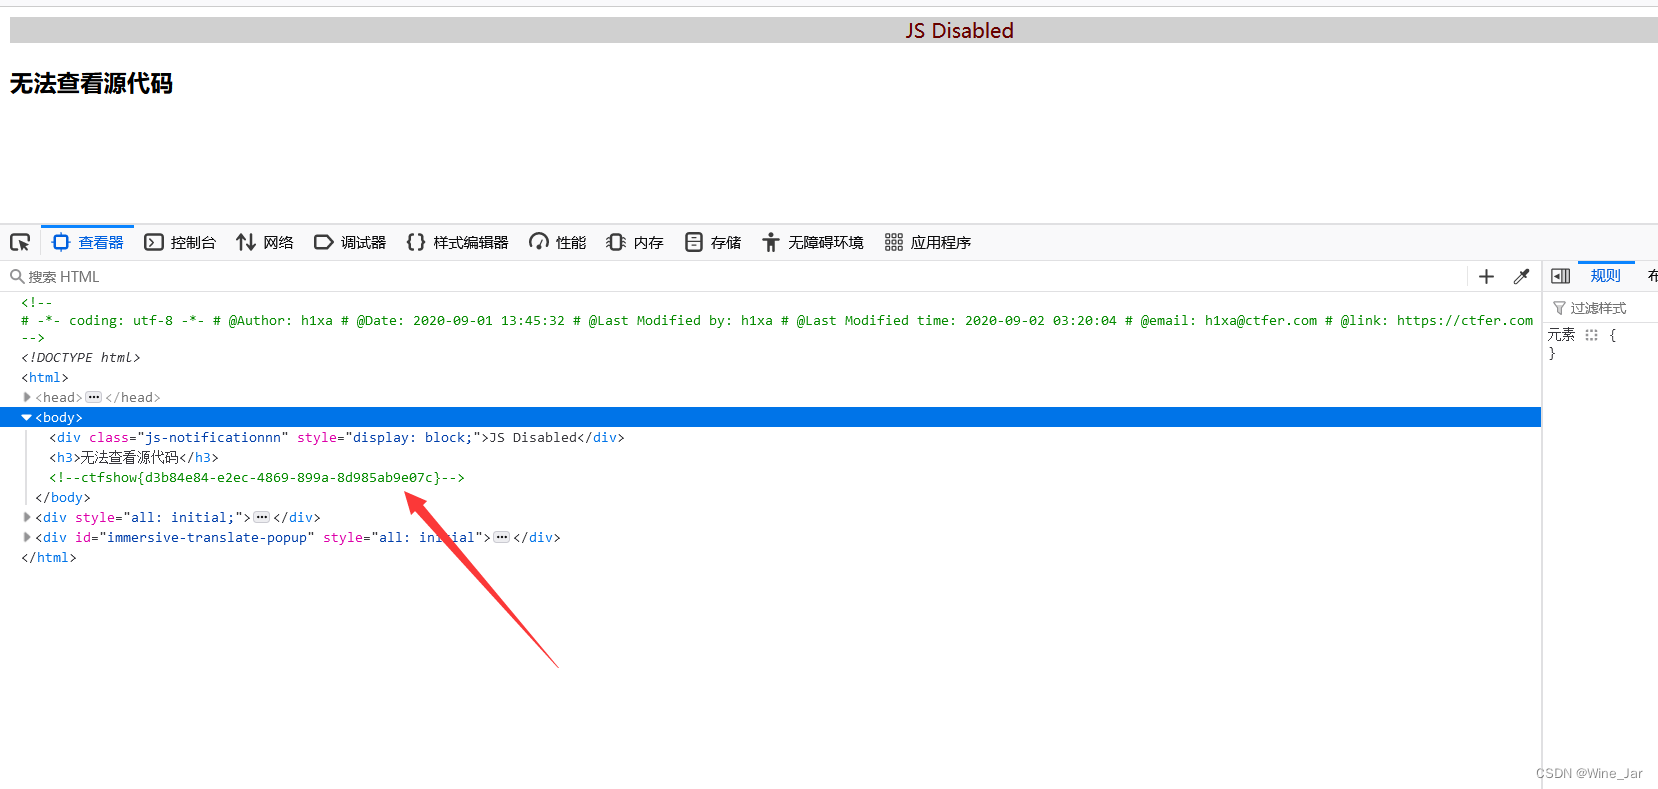Select the closing /body tag line
1658x789 pixels.
[x=63, y=497]
